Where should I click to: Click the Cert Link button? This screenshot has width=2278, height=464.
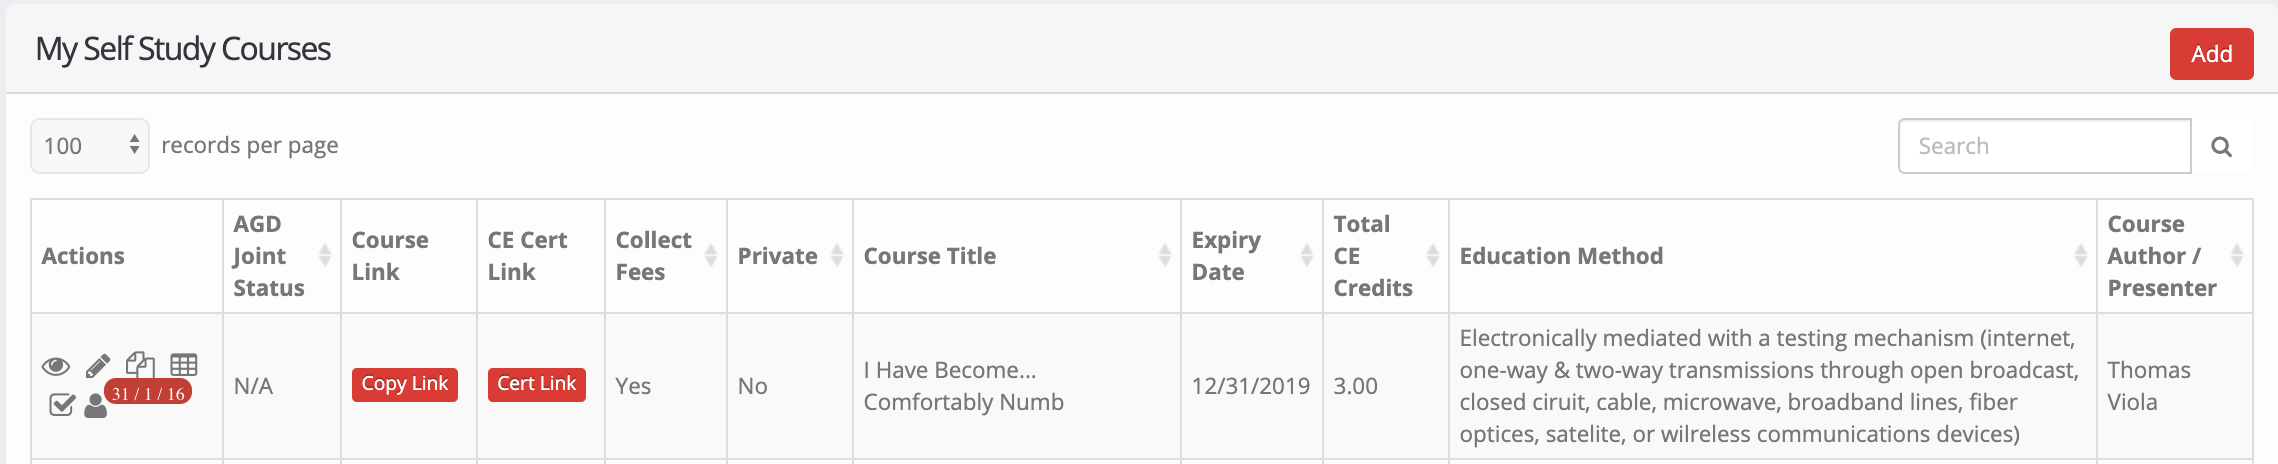[537, 384]
